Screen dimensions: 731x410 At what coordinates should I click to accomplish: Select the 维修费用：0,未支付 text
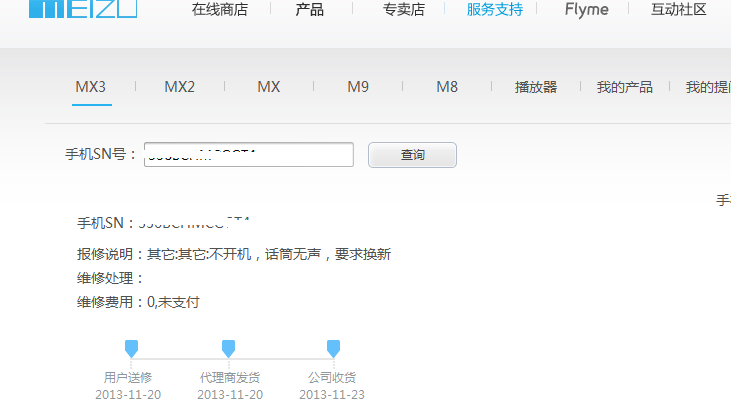coord(138,302)
